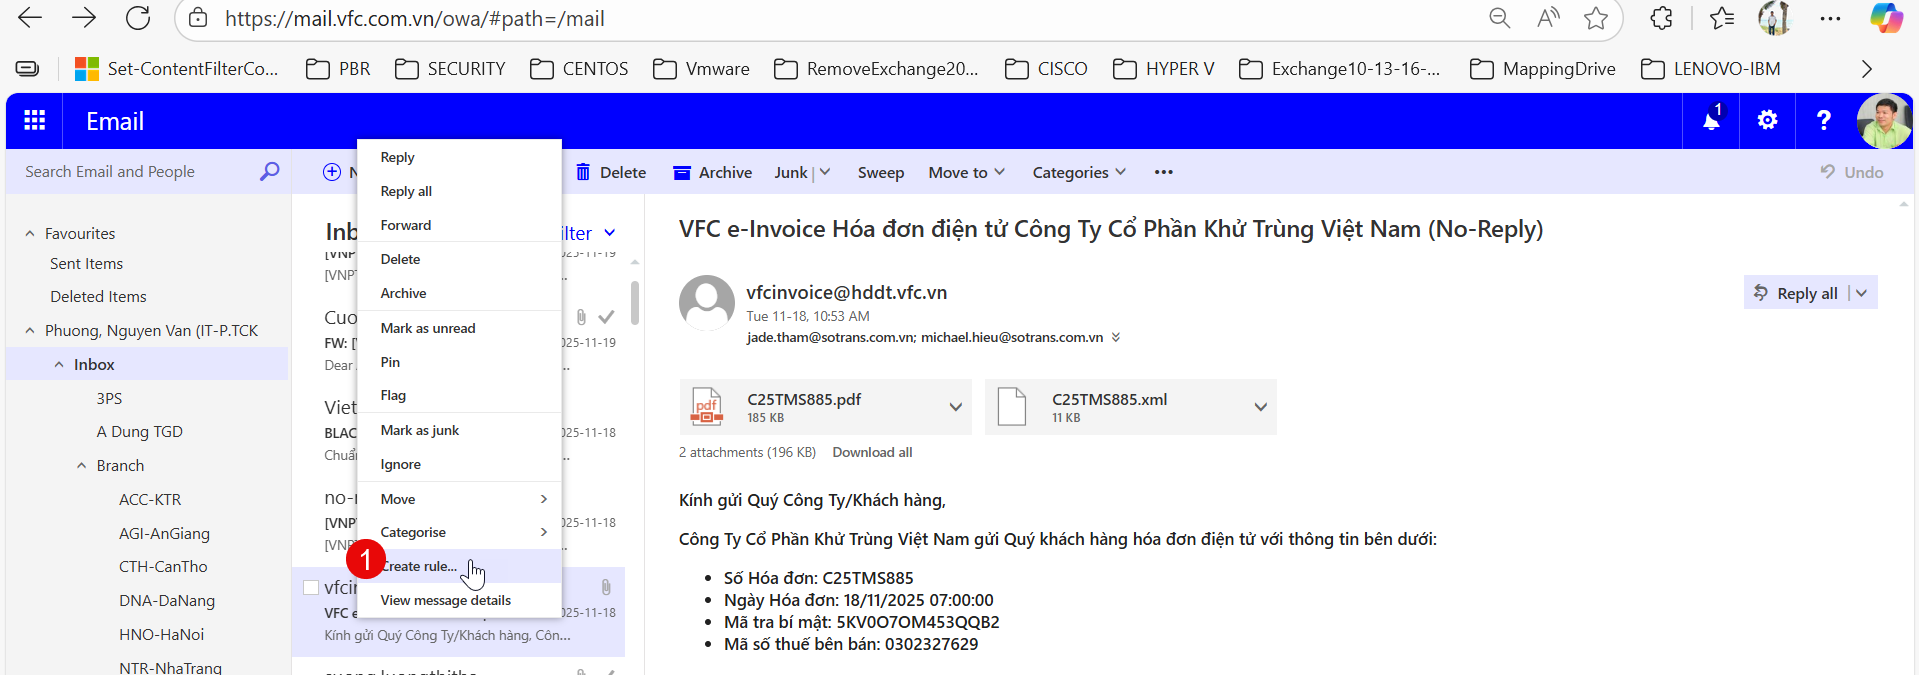Click the Archive toolbar icon
This screenshot has height=675, width=1919.
pos(682,173)
